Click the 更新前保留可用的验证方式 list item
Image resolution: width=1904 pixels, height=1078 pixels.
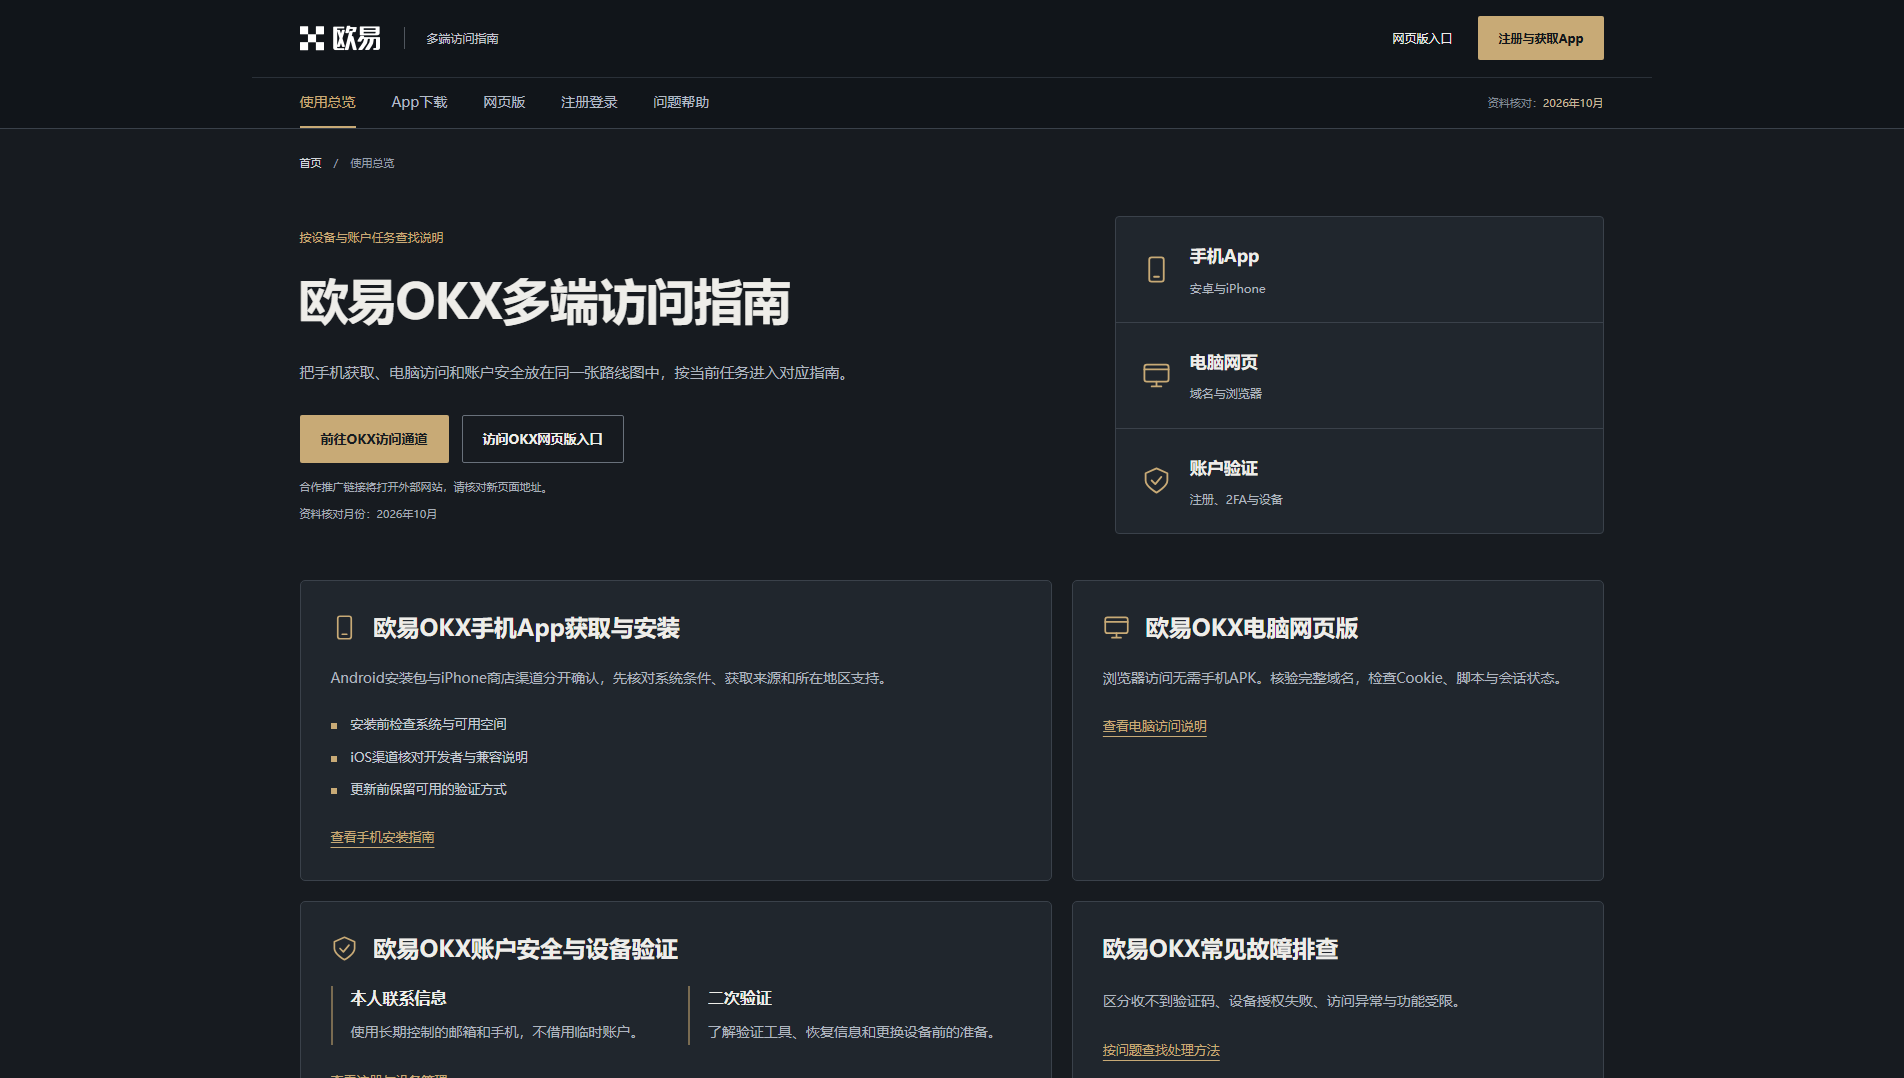coord(428,789)
